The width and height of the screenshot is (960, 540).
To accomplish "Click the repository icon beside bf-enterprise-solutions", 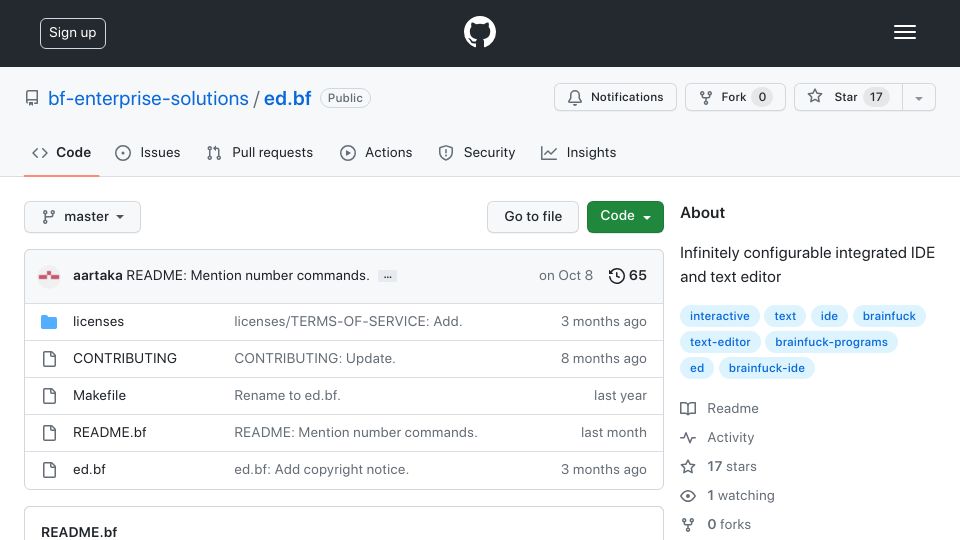I will click(32, 98).
